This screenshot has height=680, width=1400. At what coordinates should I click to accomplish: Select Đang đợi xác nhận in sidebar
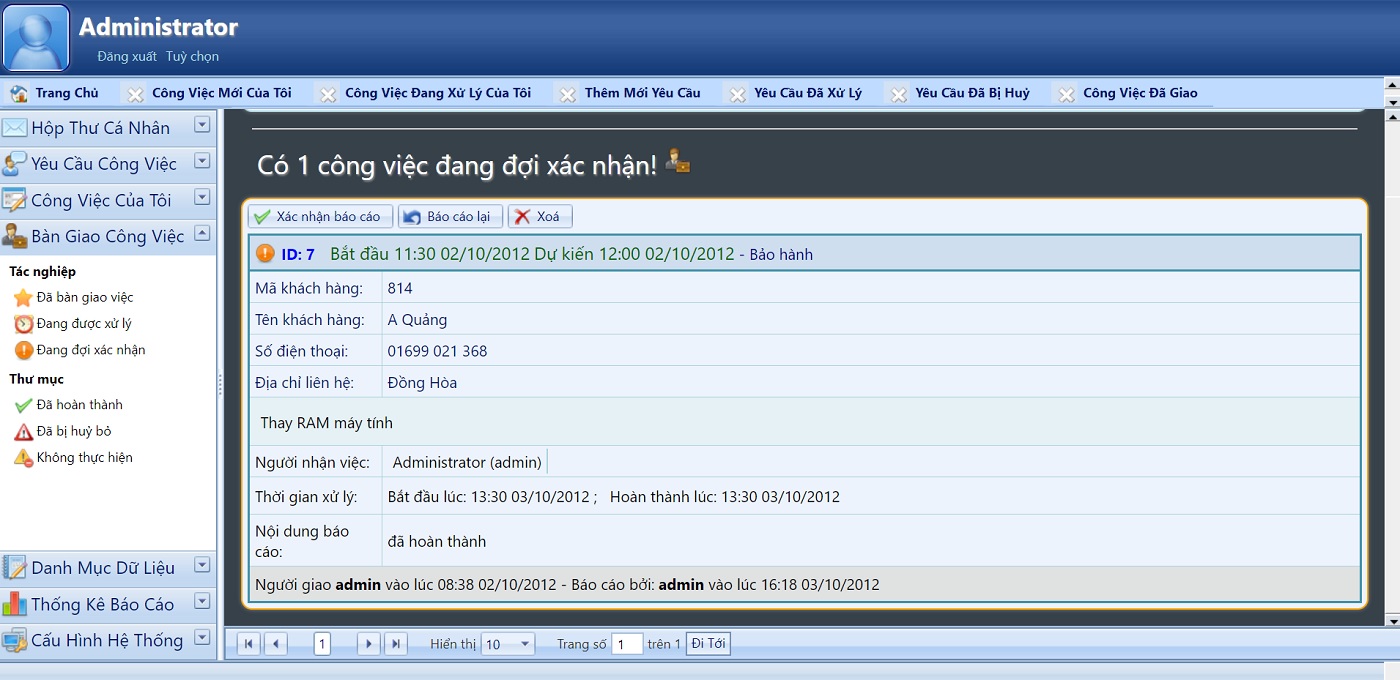[x=90, y=350]
